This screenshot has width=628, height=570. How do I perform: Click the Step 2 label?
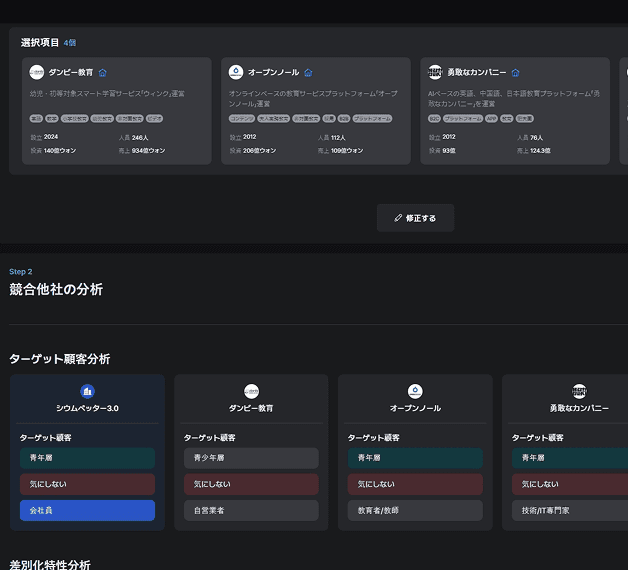click(21, 272)
